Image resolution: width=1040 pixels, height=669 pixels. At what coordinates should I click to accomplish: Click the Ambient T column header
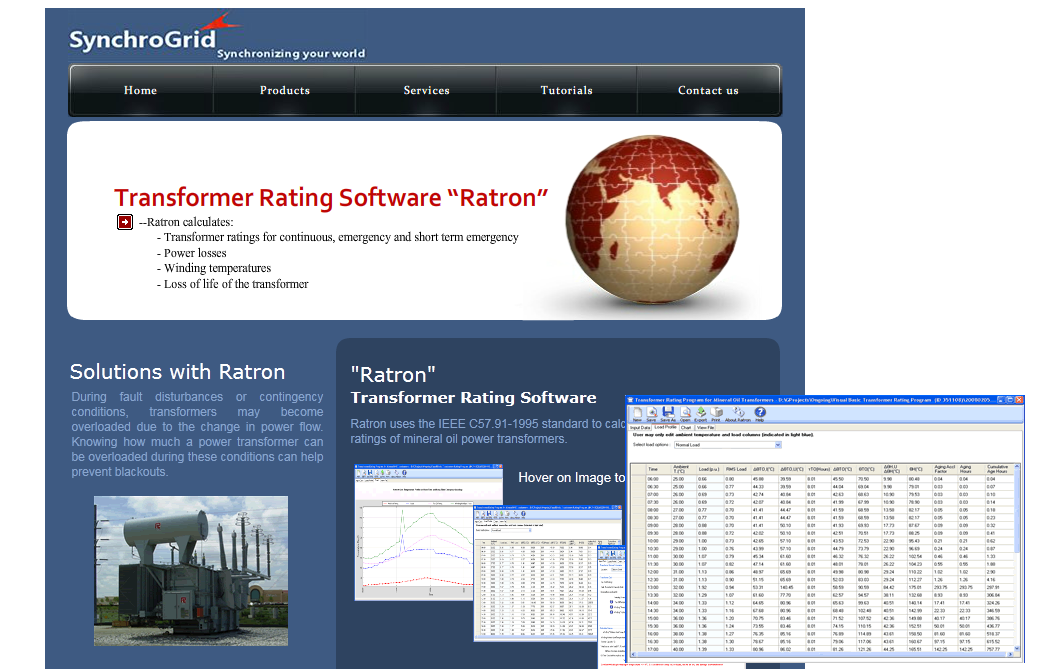coord(682,469)
